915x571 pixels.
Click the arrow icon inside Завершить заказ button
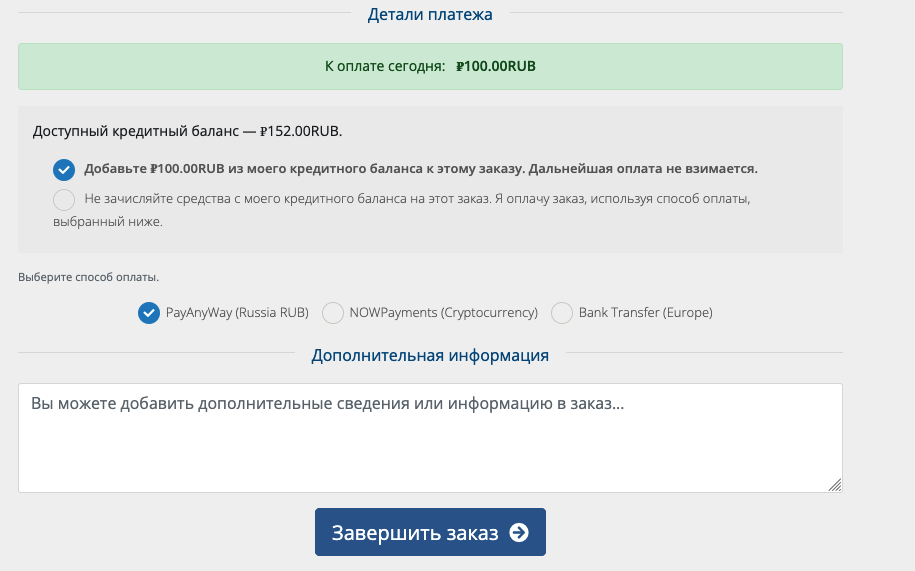coord(519,533)
